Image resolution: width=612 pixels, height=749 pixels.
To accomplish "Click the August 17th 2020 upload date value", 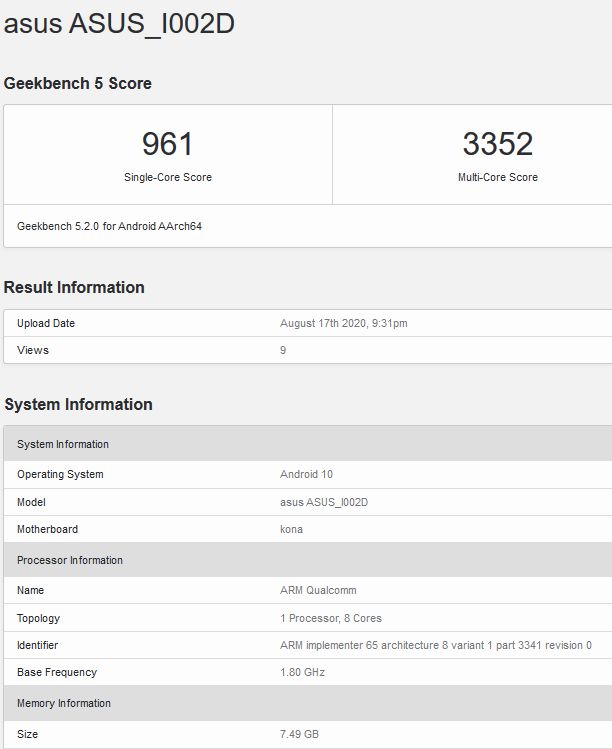I will coord(344,323).
